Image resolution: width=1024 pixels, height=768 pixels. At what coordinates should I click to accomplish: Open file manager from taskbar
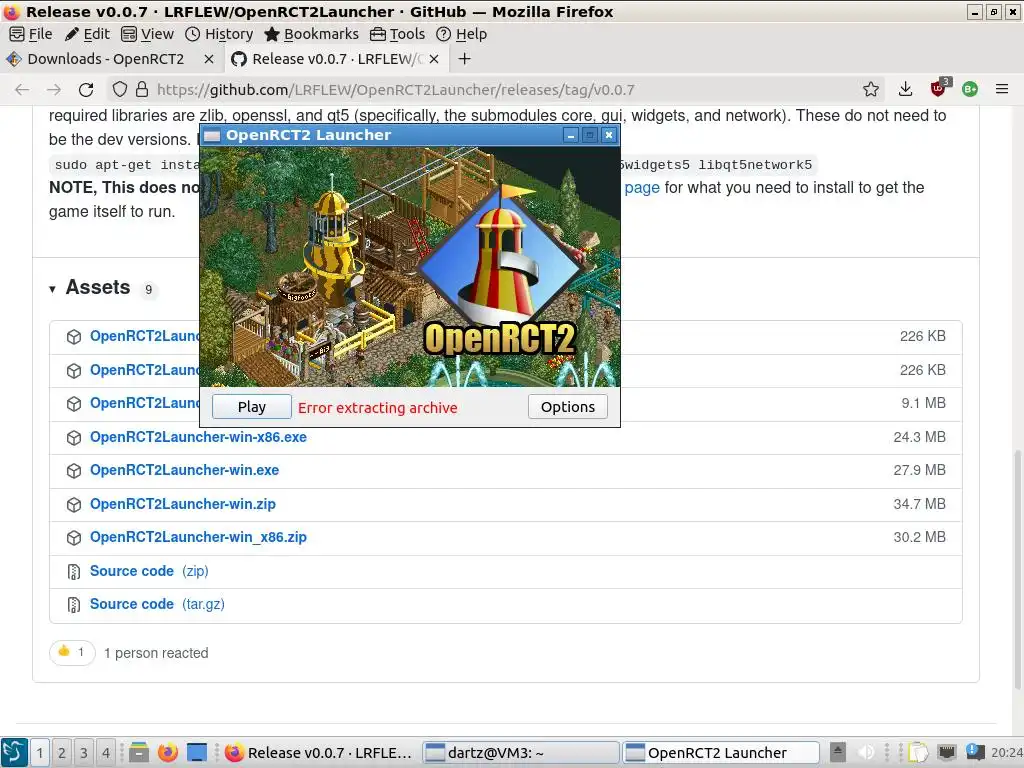tap(138, 753)
